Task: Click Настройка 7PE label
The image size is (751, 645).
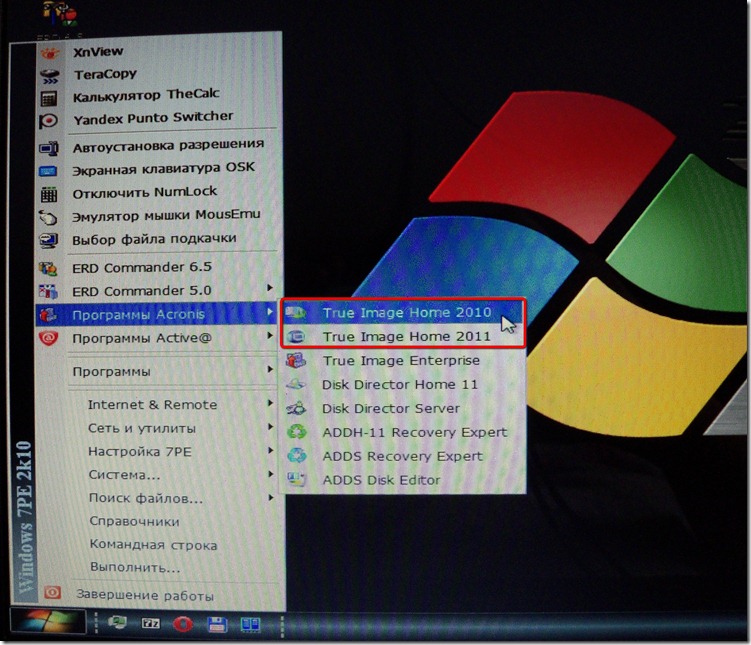Action: (x=140, y=452)
